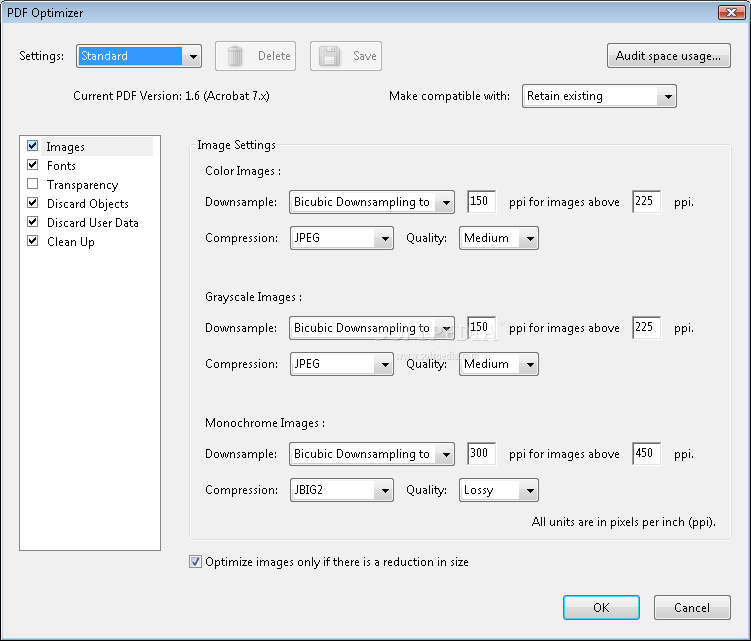This screenshot has height=641, width=751.
Task: Select the Images panel in list
Action: pos(65,147)
